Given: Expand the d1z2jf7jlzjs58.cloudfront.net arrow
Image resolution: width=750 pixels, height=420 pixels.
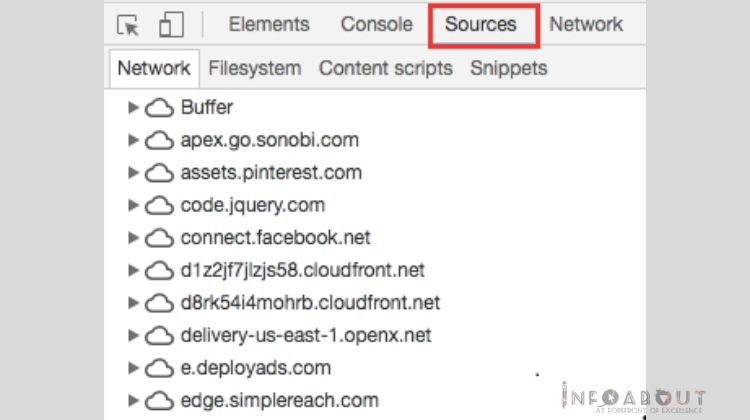Looking at the screenshot, I should click(x=134, y=270).
